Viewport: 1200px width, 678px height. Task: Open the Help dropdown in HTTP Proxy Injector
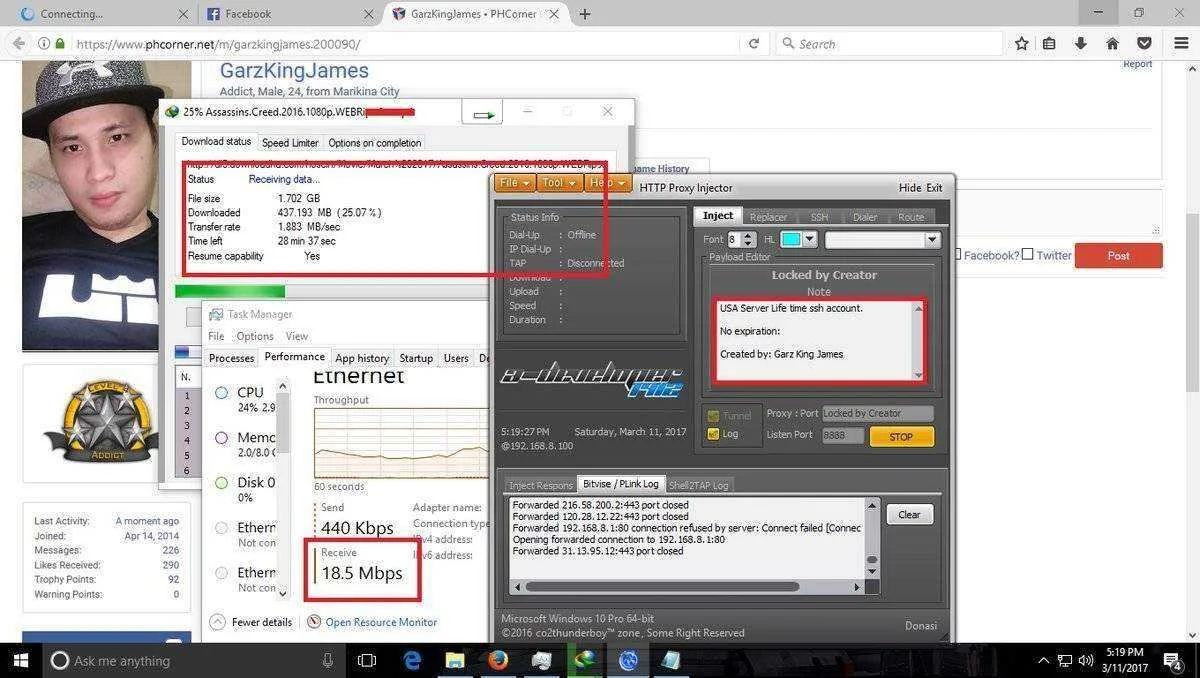pos(606,183)
